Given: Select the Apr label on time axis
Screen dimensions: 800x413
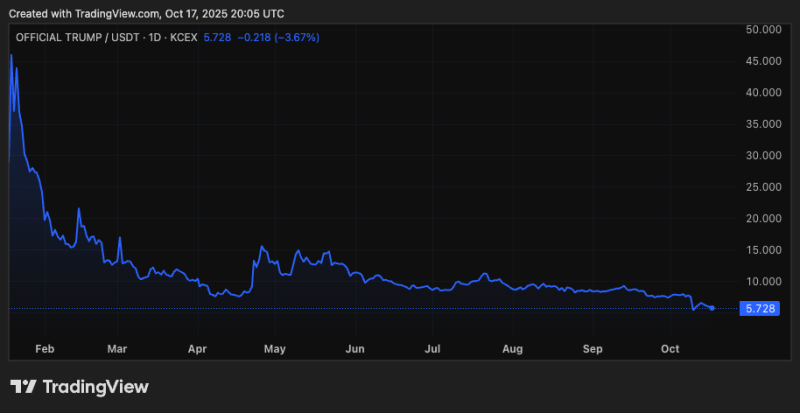Looking at the screenshot, I should pos(196,349).
